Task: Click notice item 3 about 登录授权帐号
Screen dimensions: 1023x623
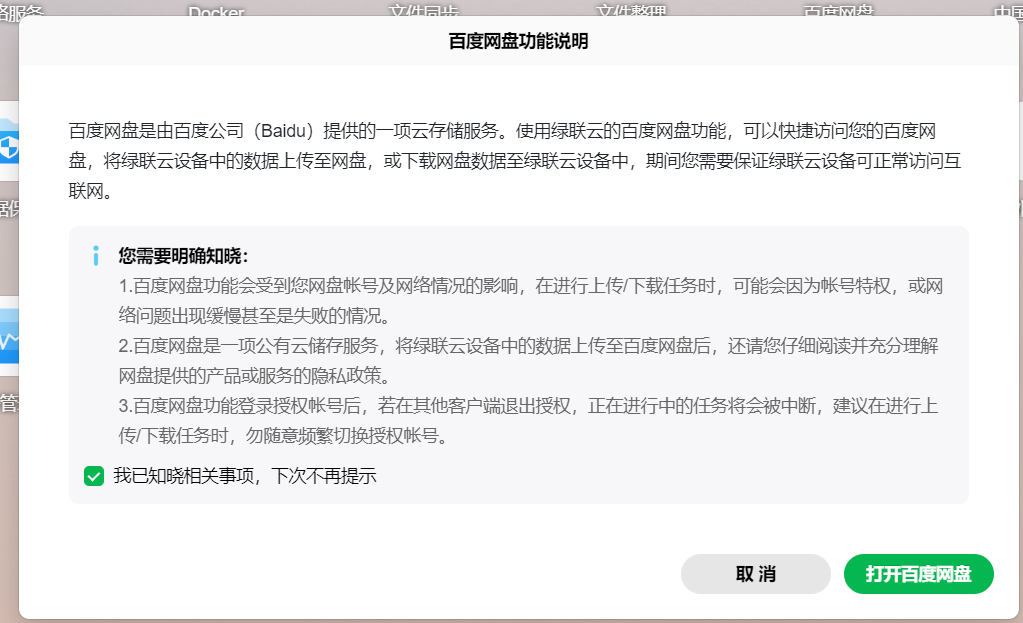Action: tap(528, 421)
